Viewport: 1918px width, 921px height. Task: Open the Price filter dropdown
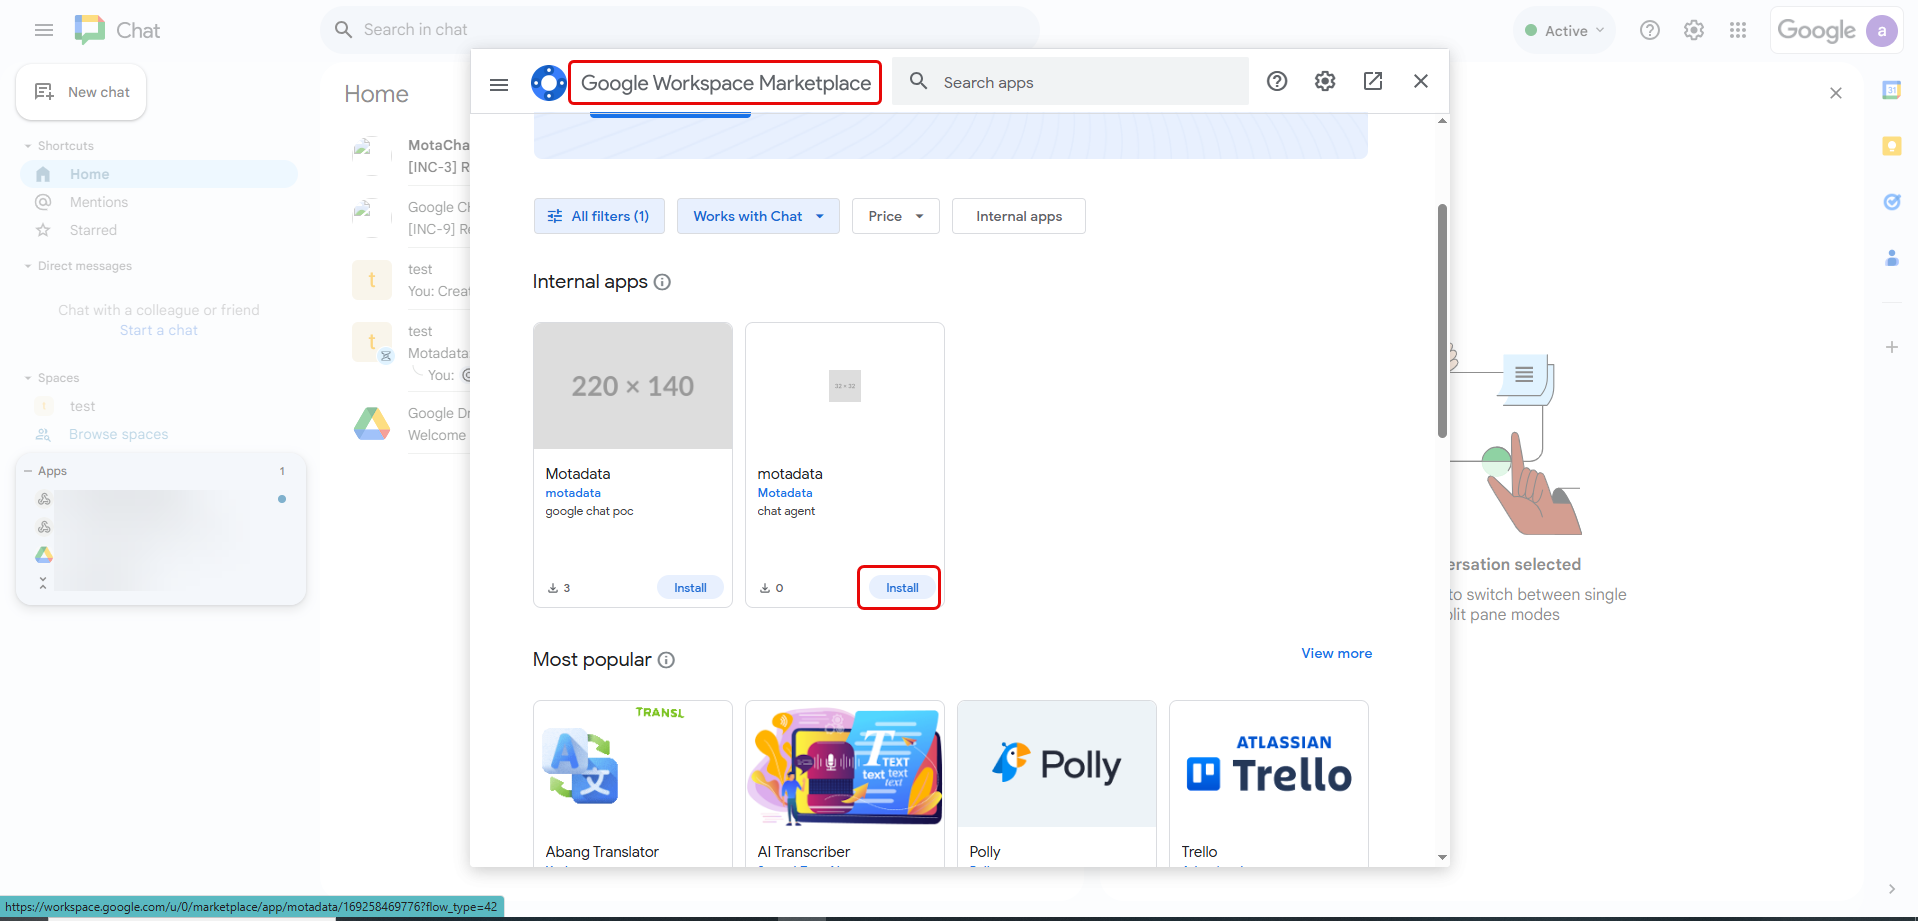coord(894,216)
